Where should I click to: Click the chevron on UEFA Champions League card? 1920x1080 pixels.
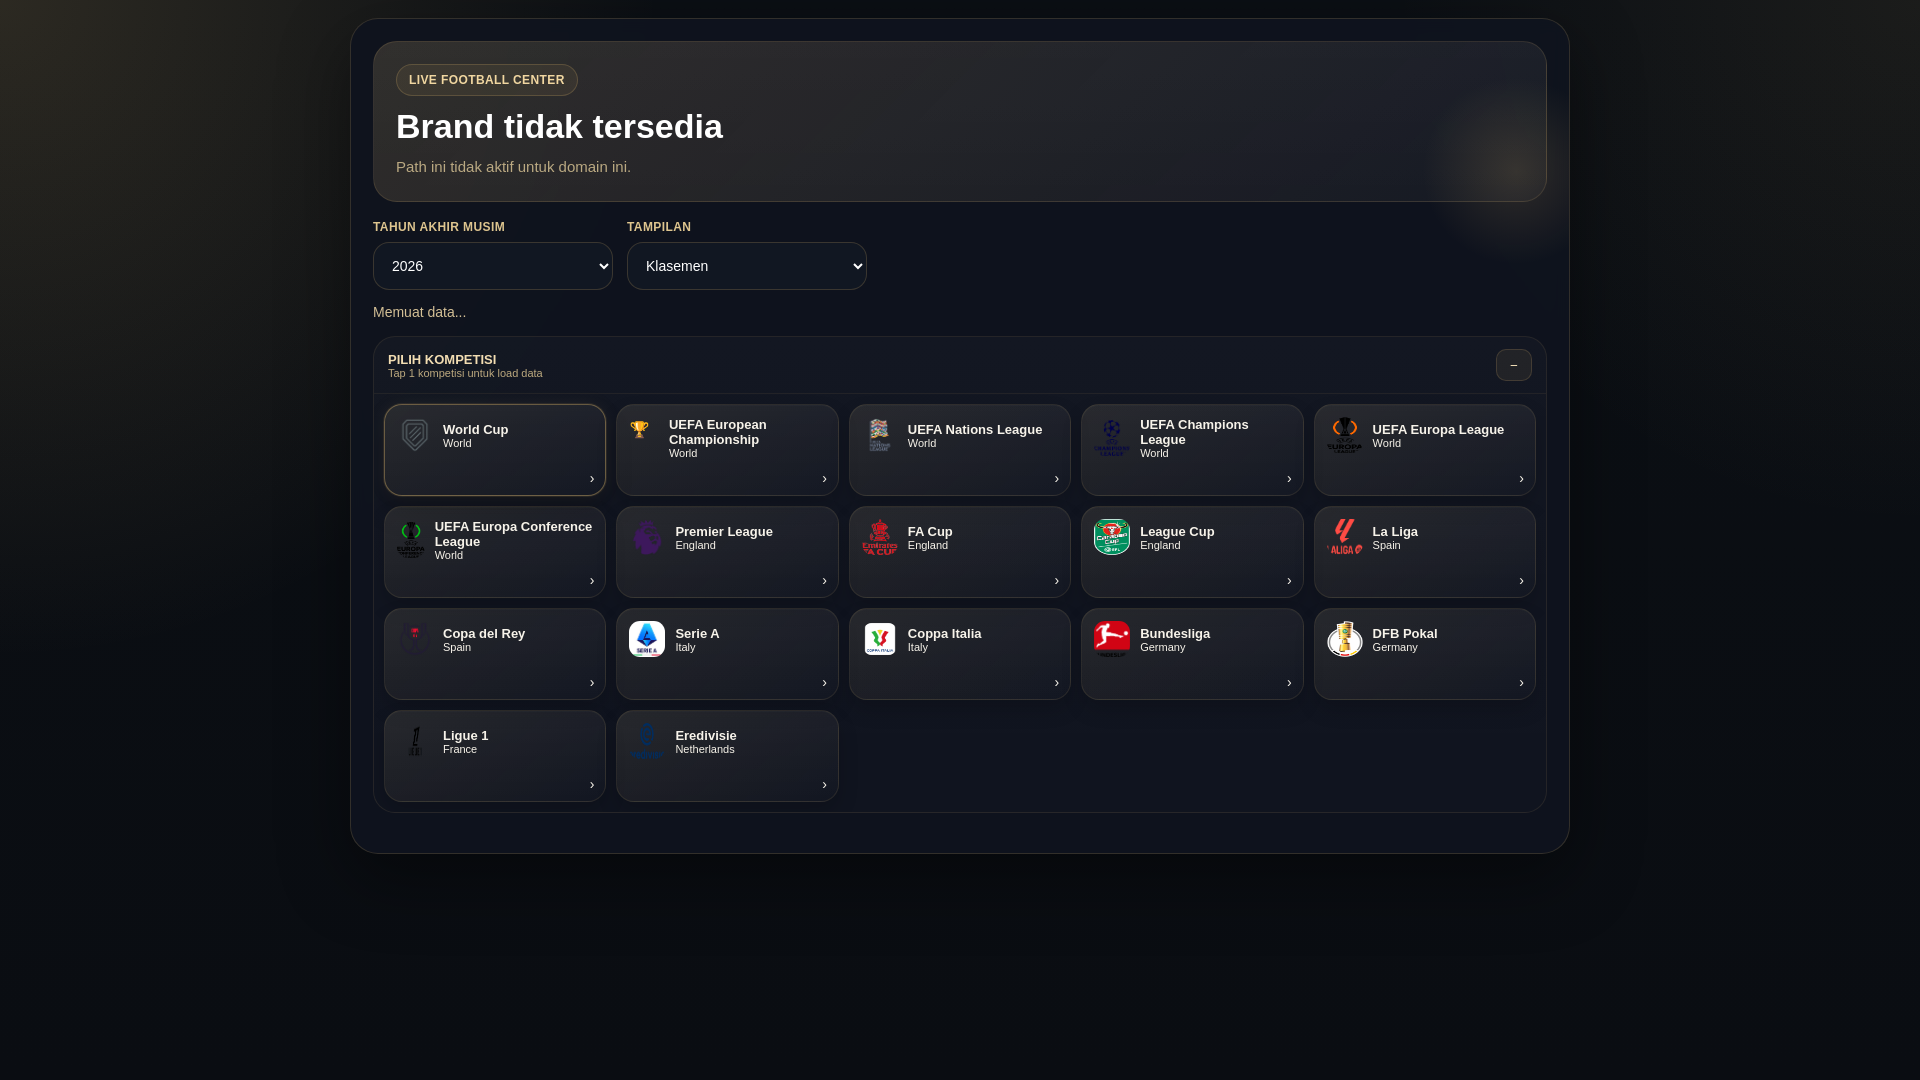point(1289,479)
